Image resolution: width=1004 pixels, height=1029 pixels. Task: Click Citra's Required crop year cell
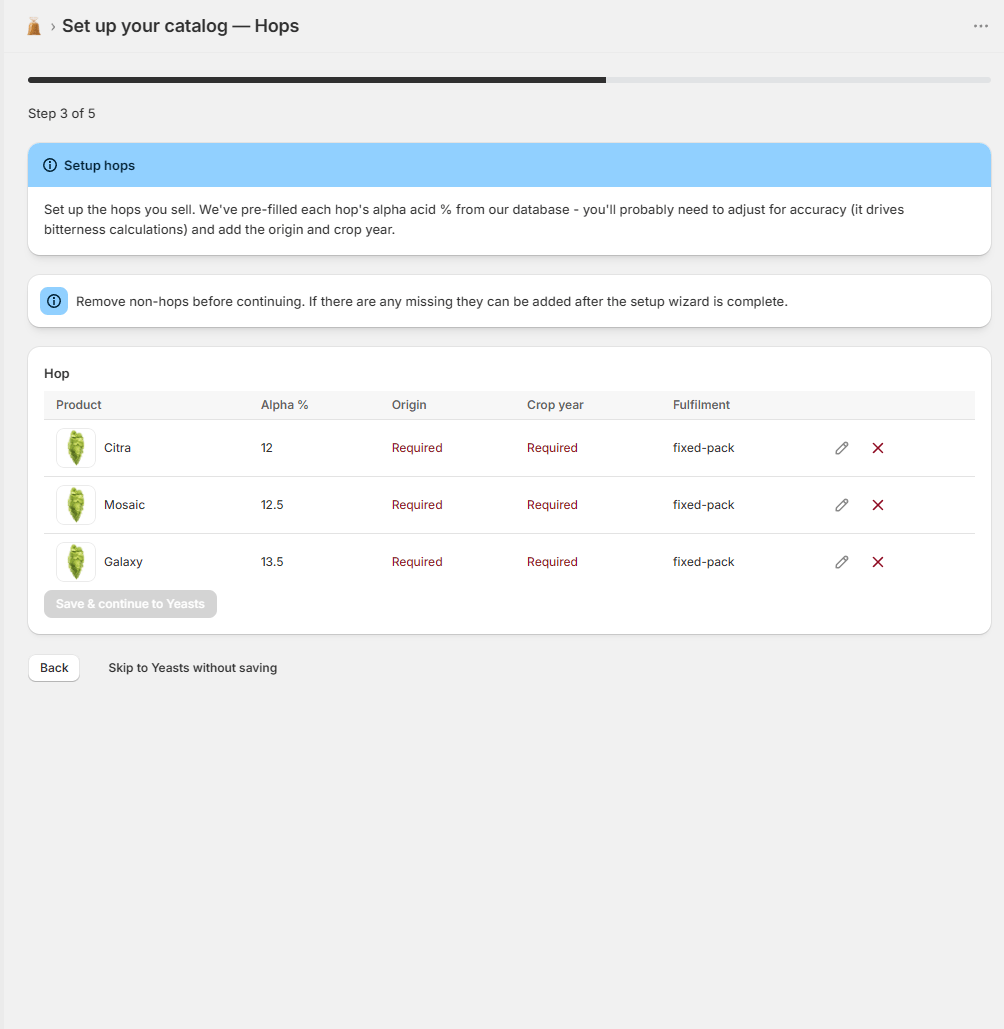(552, 448)
